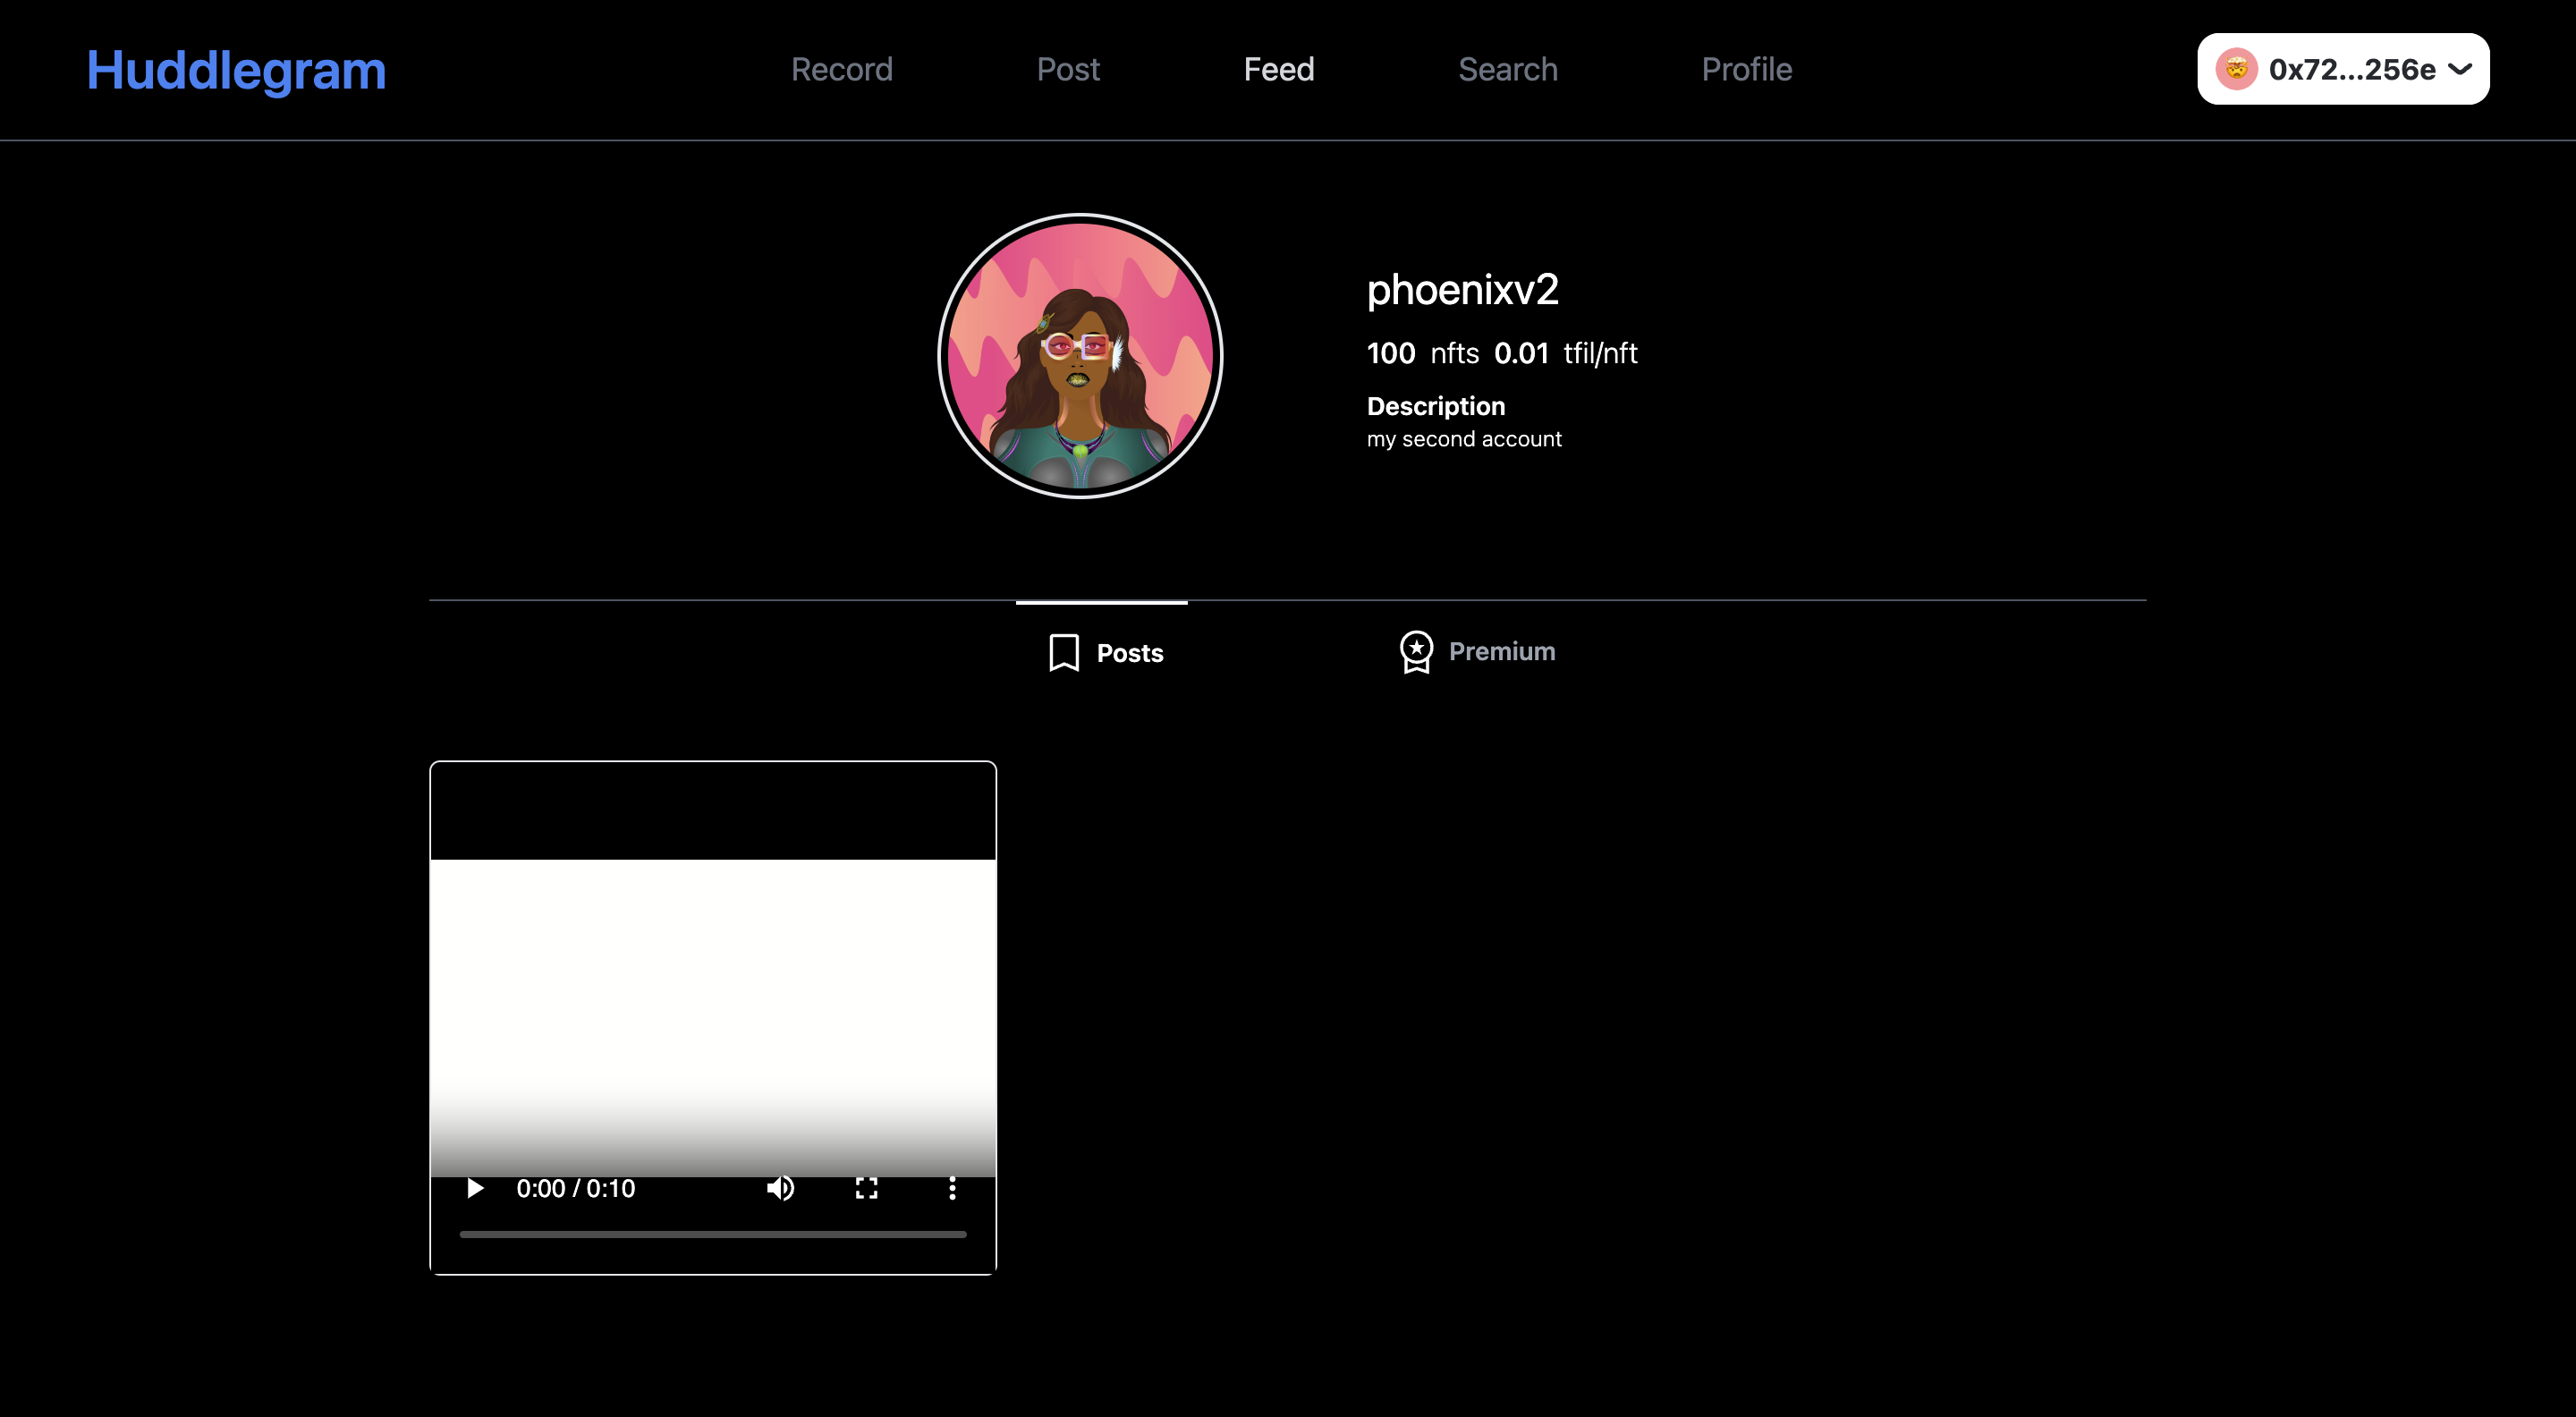The height and width of the screenshot is (1417, 2576).
Task: Click the Huddlegram logo link
Action: point(236,70)
